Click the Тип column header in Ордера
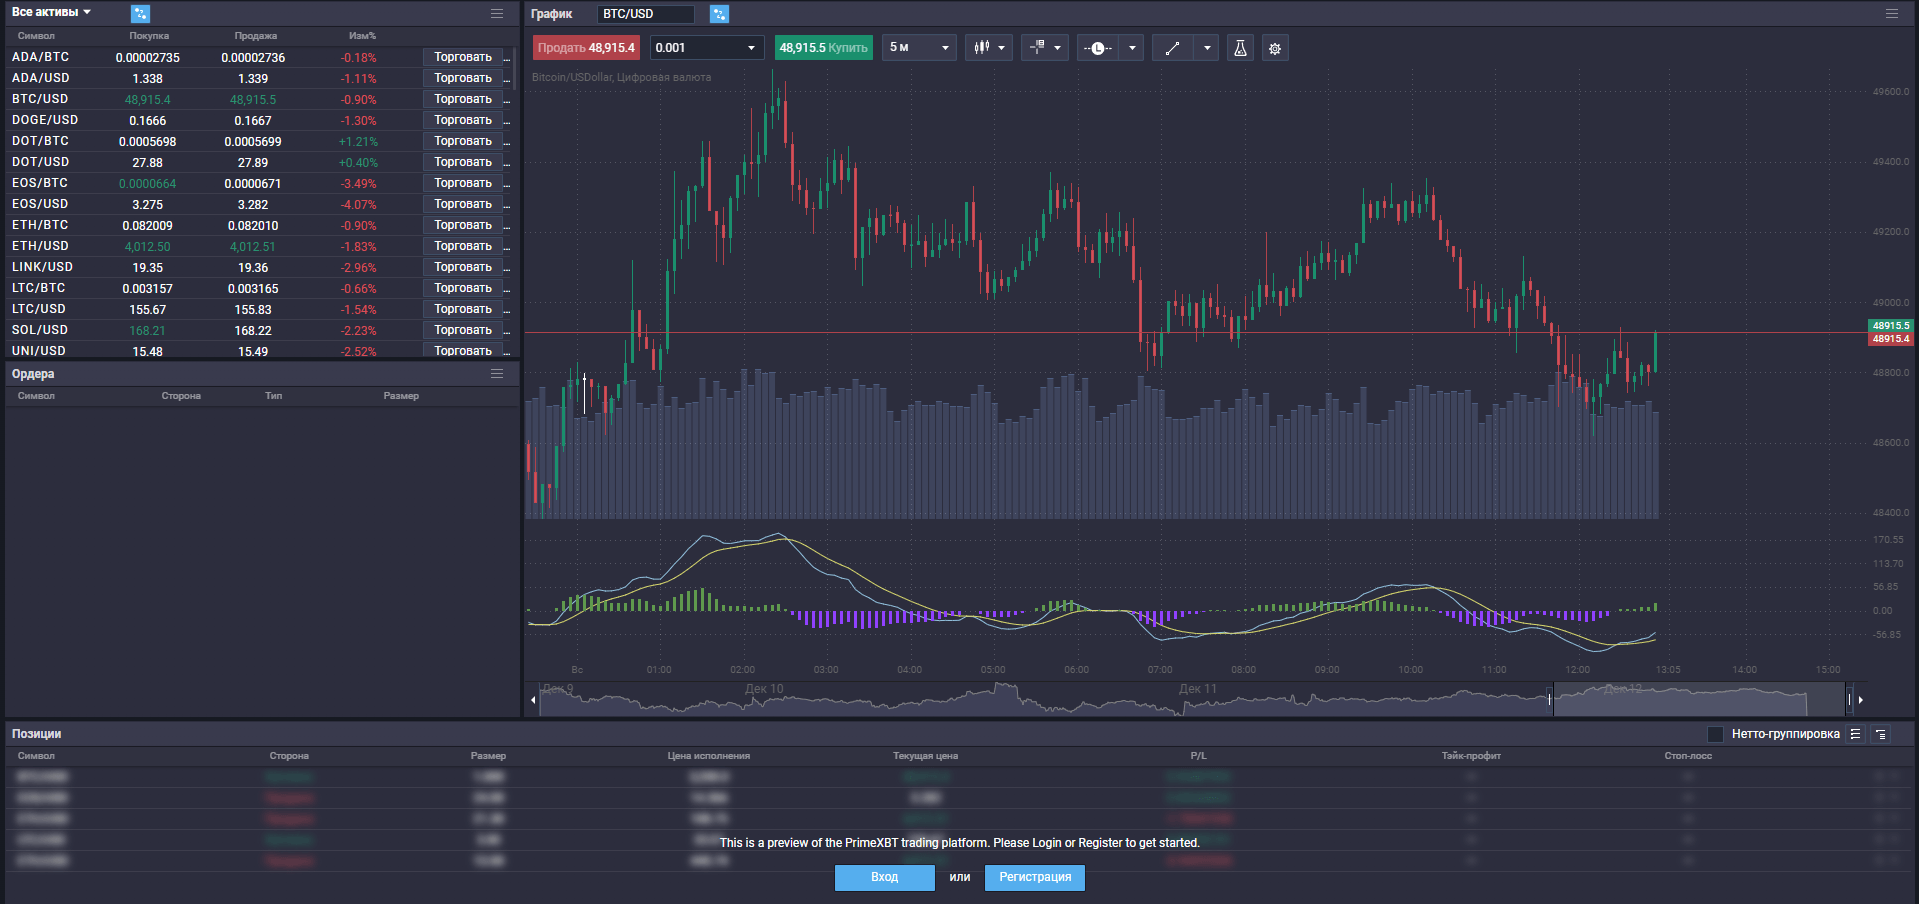 click(273, 396)
